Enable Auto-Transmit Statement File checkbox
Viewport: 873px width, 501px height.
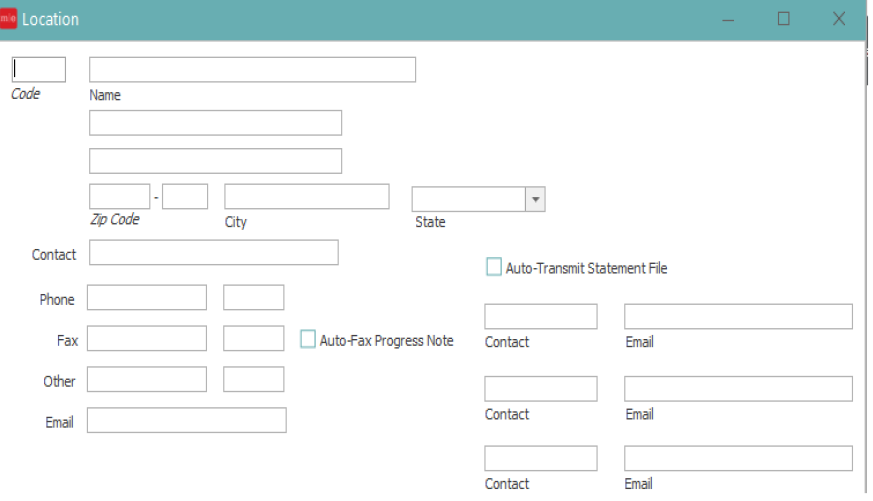(494, 267)
